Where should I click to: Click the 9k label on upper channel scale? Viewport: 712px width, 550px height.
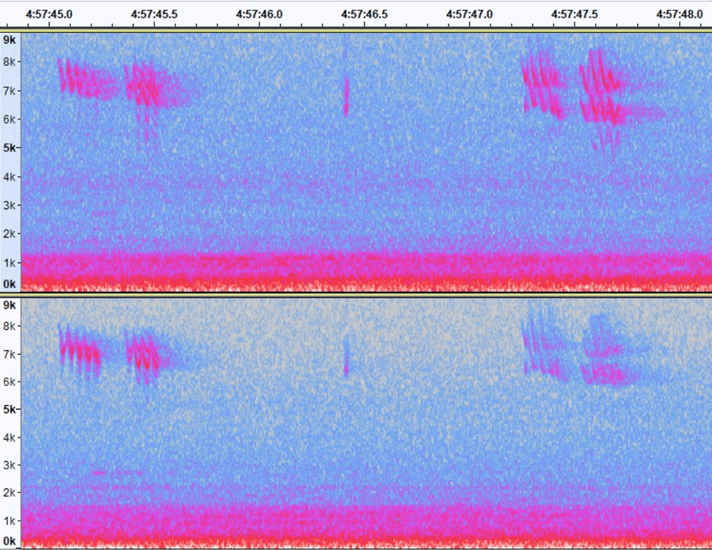pyautogui.click(x=9, y=40)
